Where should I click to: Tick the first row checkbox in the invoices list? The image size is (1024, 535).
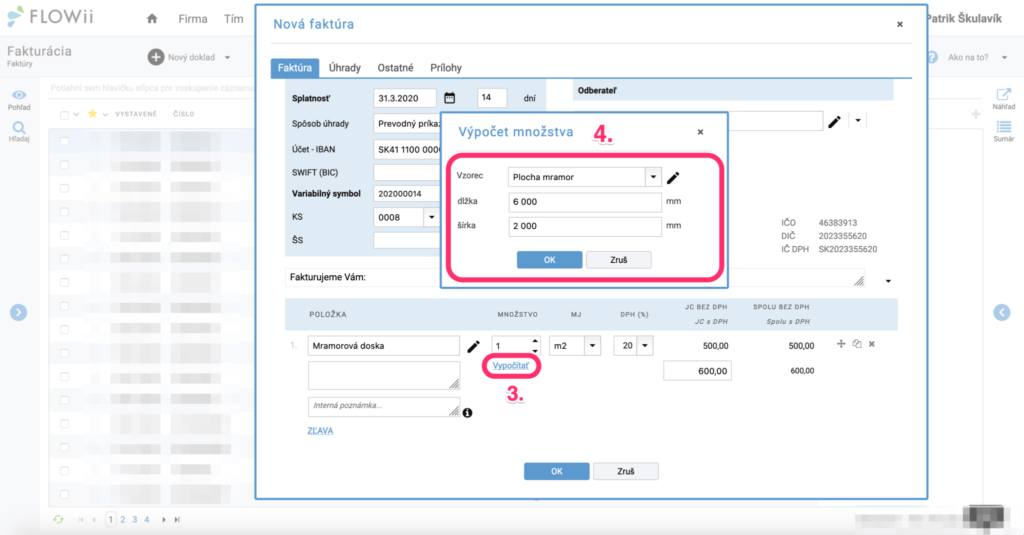click(x=64, y=141)
